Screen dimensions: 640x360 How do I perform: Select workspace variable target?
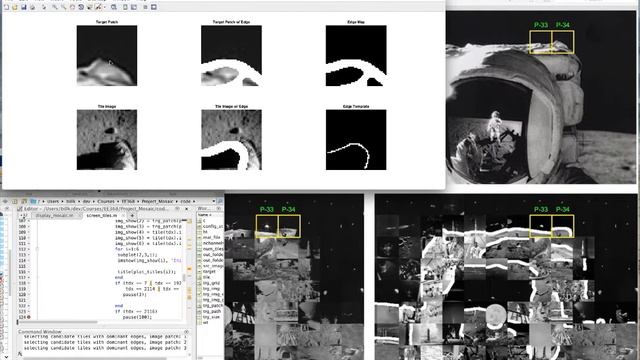pyautogui.click(x=209, y=271)
